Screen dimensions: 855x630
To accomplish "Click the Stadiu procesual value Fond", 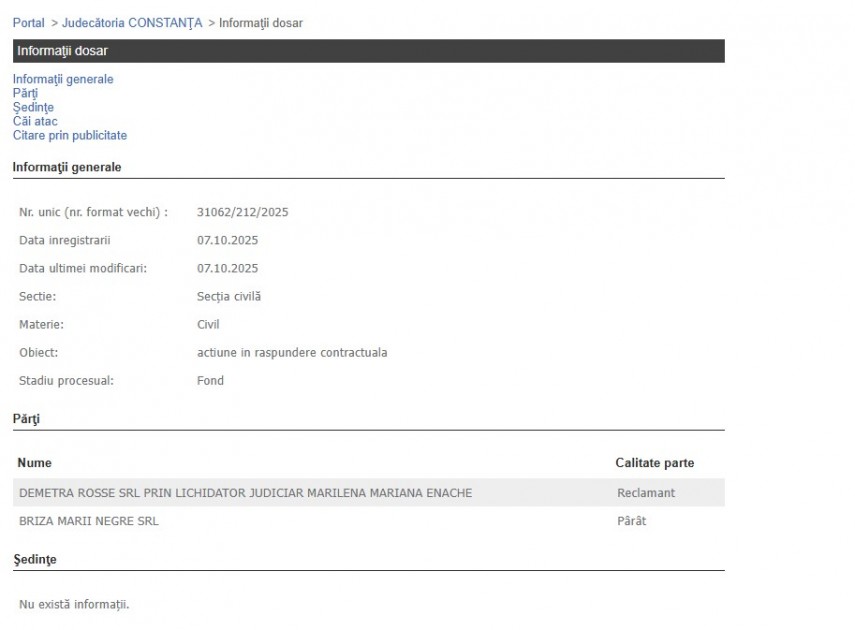I will pos(210,380).
